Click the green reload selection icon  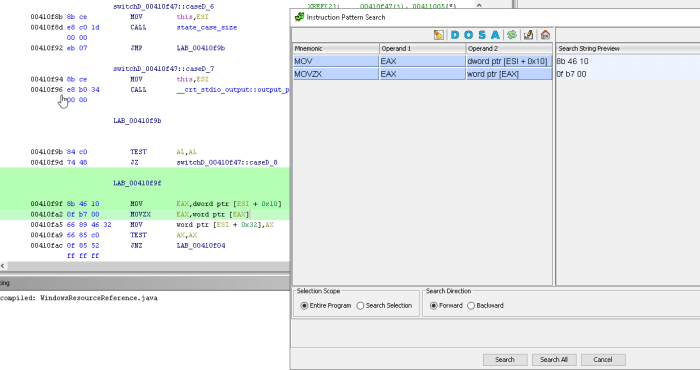[x=512, y=35]
